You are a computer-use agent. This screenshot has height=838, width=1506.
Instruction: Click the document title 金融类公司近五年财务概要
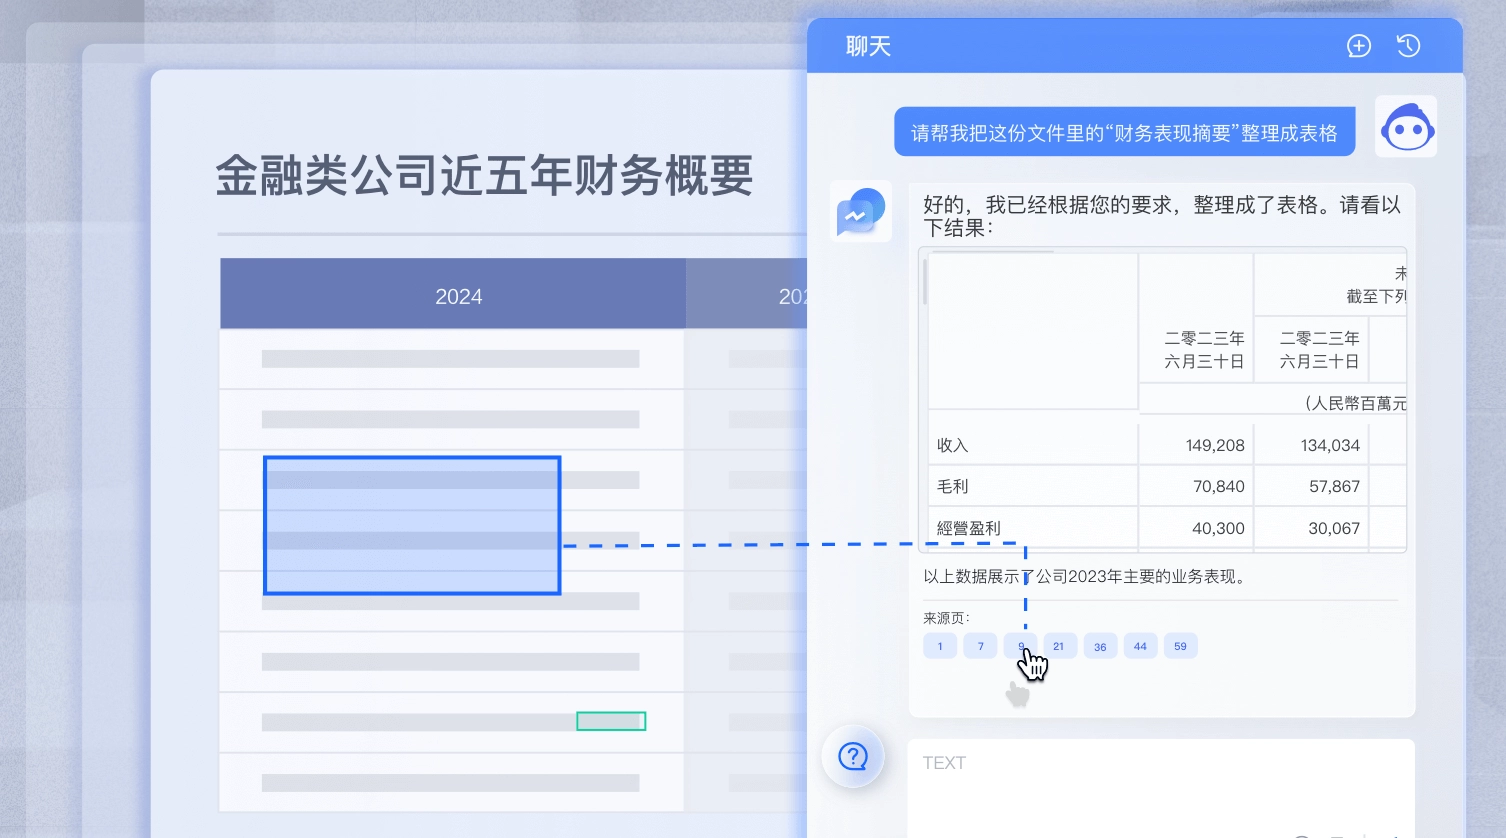pyautogui.click(x=484, y=176)
